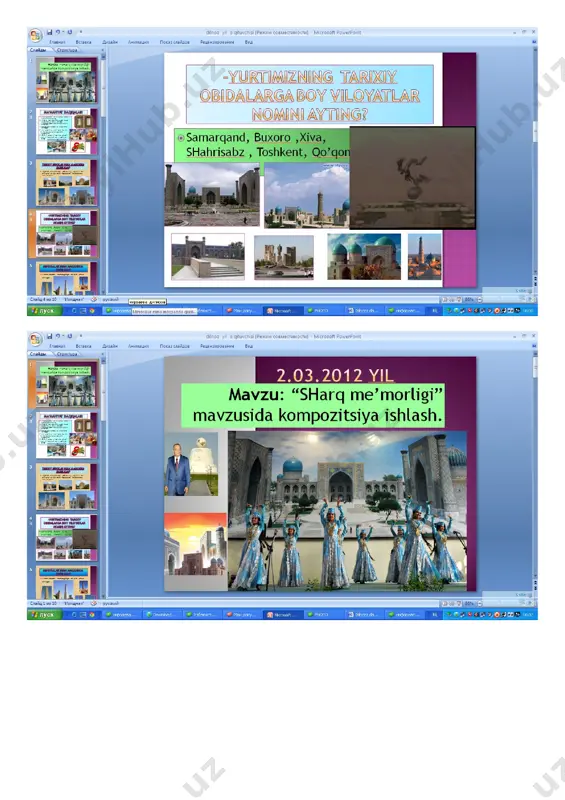Switch to the Структура pane tab in the upper window
The image size is (565, 800).
pos(67,50)
